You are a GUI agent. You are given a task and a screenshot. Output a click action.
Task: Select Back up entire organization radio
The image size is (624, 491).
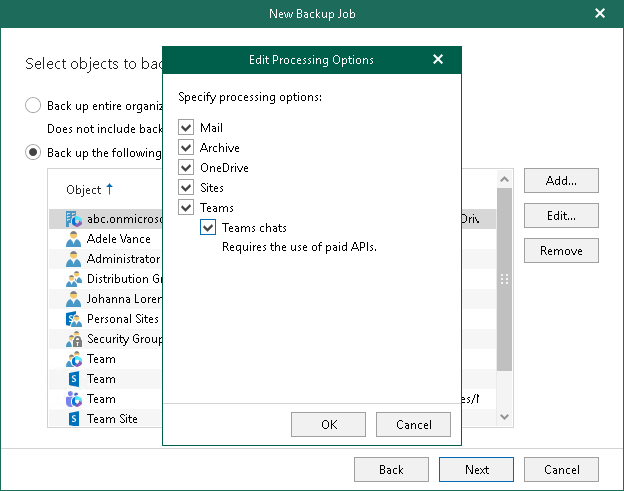coord(33,106)
